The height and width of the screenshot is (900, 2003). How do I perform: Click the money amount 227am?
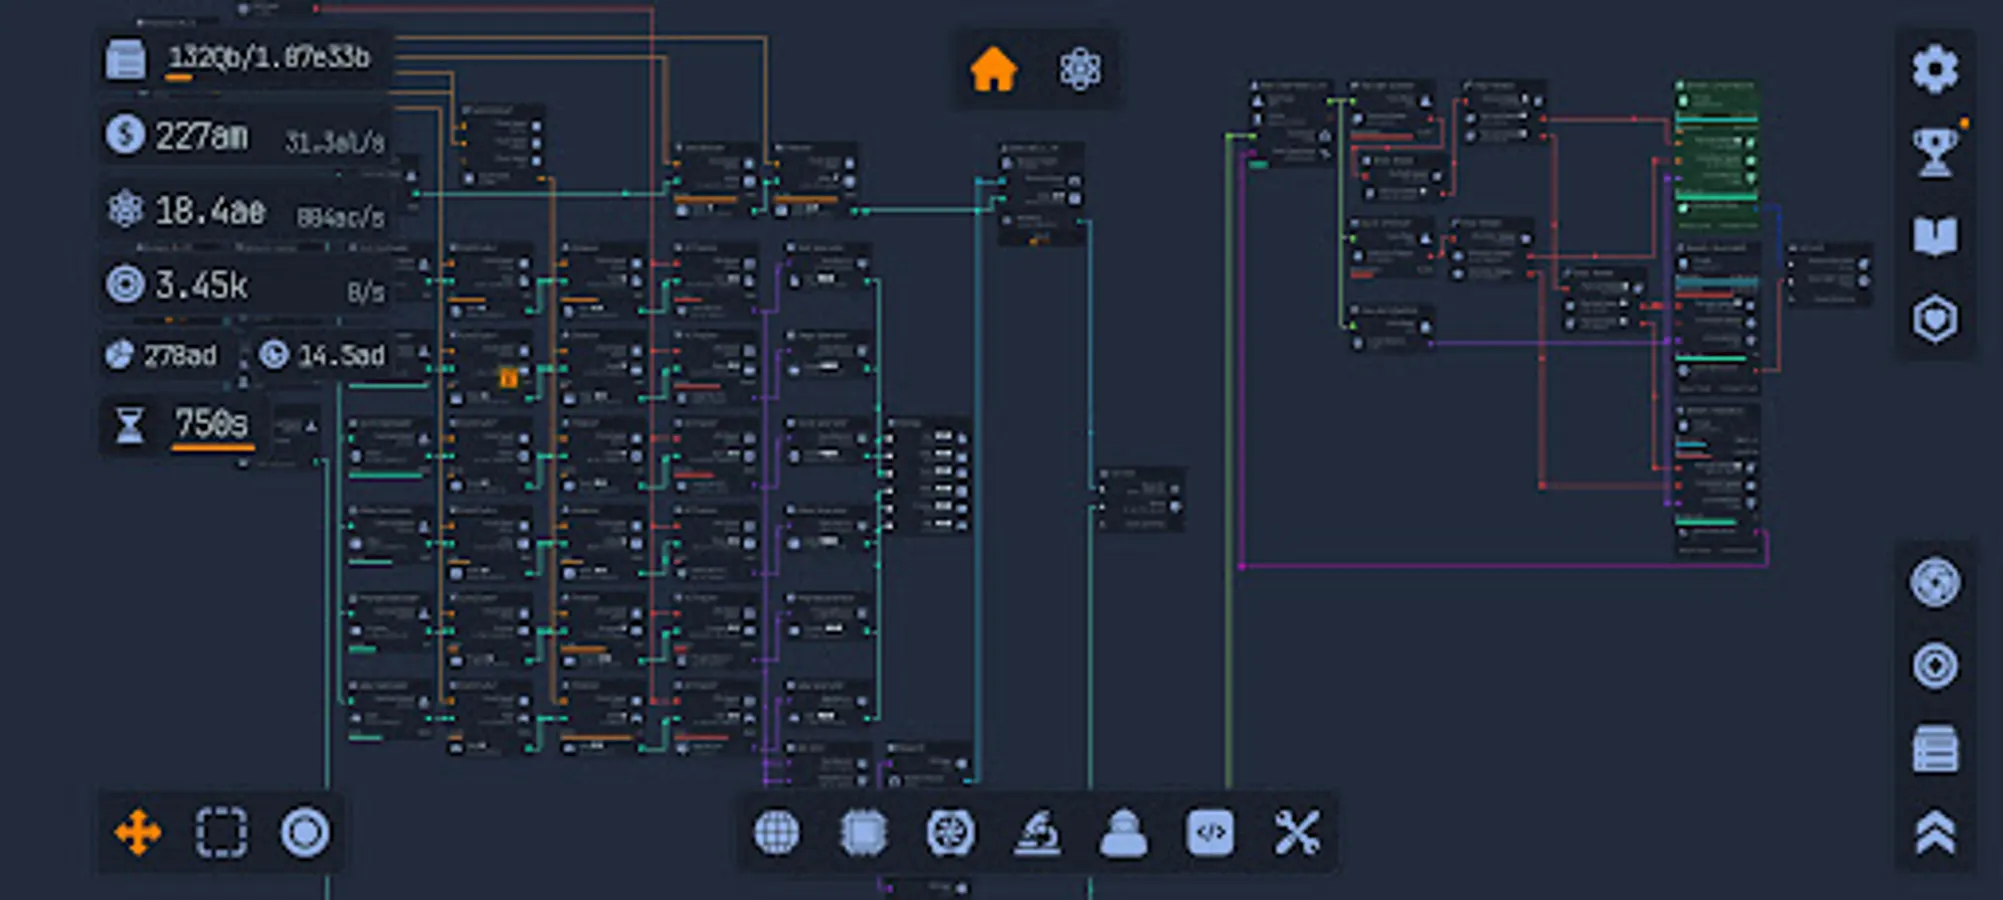[x=202, y=136]
